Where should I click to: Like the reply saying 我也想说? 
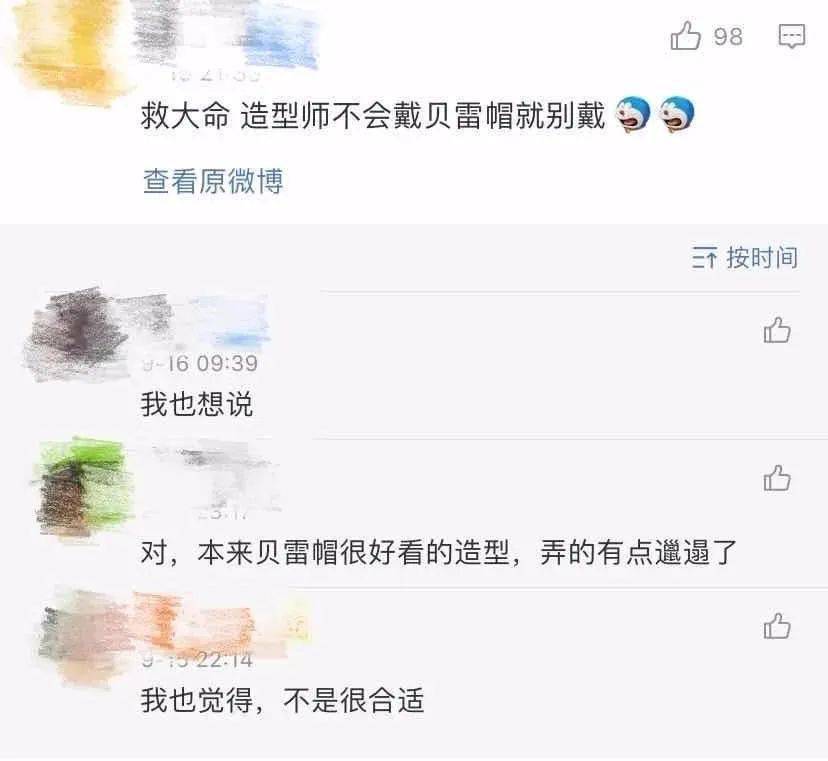click(777, 331)
